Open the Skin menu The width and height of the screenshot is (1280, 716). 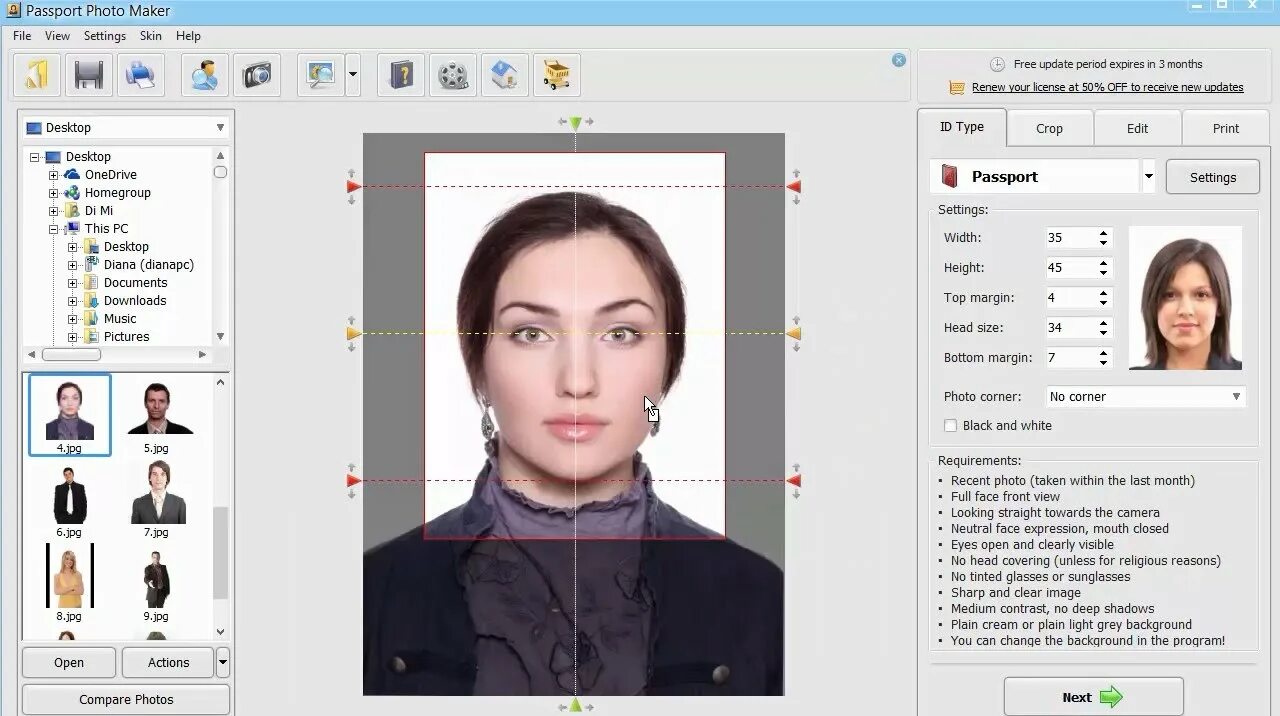(151, 36)
